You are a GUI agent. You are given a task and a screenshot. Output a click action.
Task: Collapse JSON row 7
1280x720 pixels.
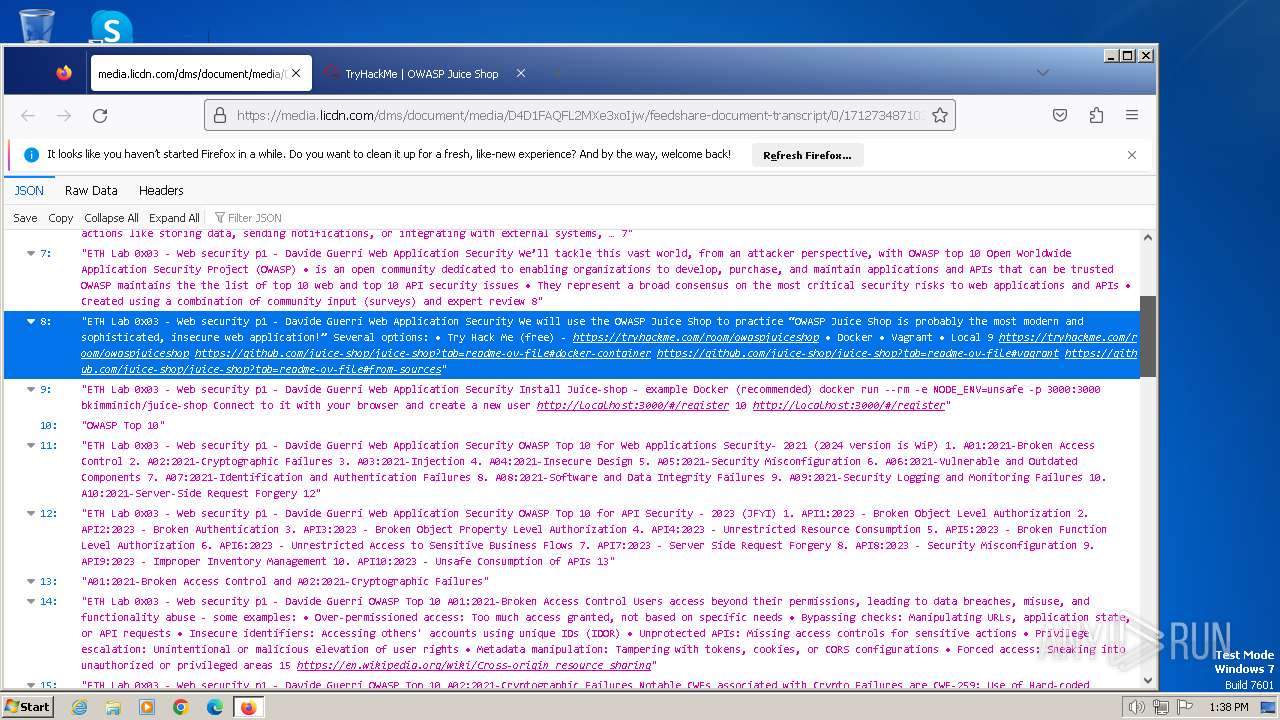coord(31,254)
